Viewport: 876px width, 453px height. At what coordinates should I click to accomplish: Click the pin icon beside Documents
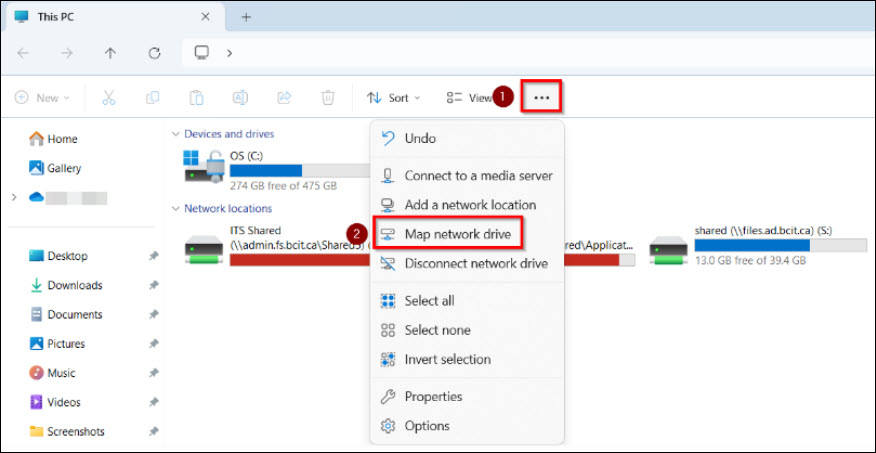[x=154, y=314]
